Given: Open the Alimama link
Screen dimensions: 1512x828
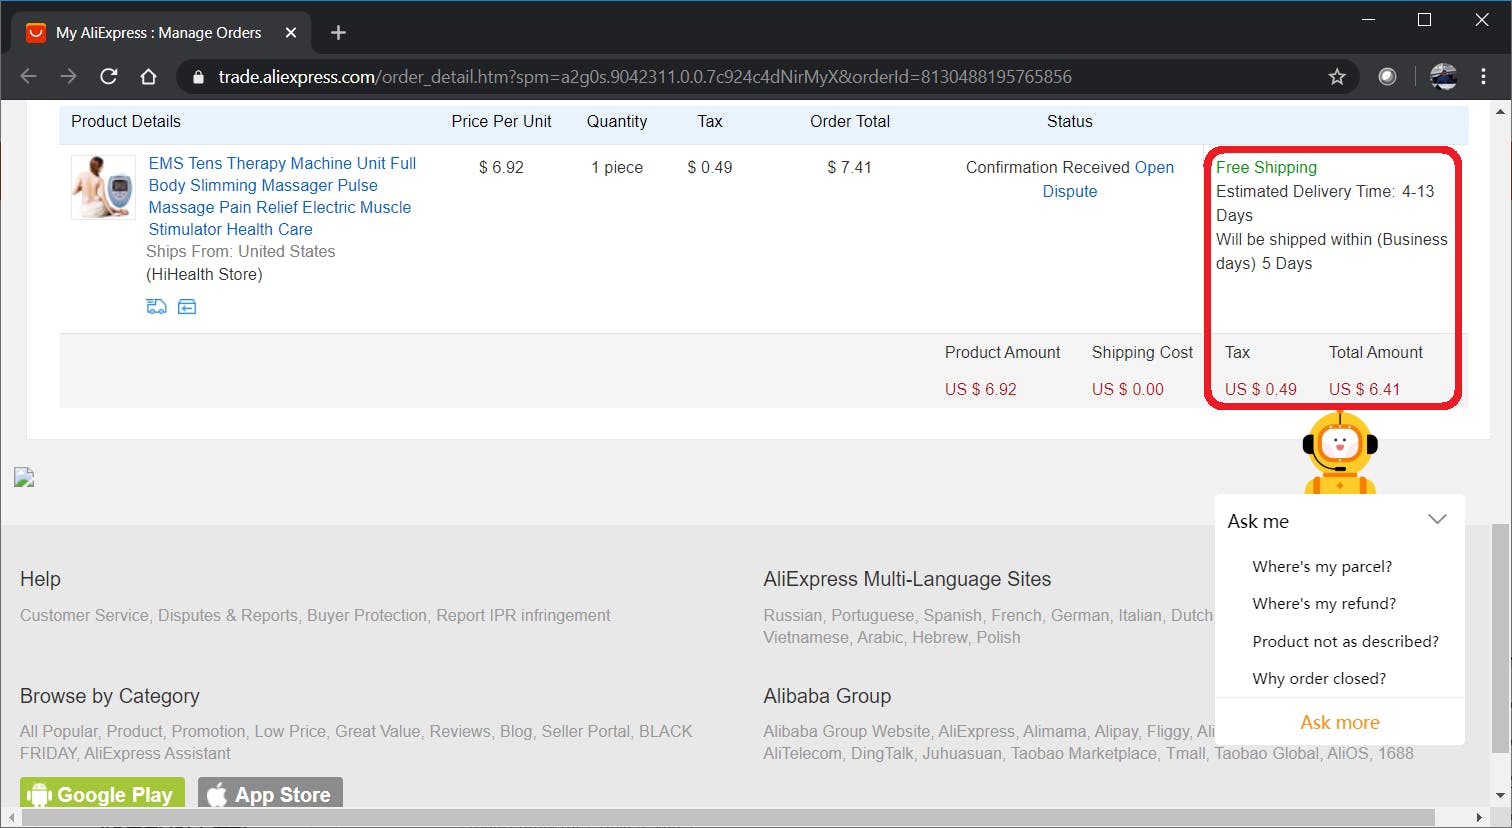Looking at the screenshot, I should tap(1054, 732).
